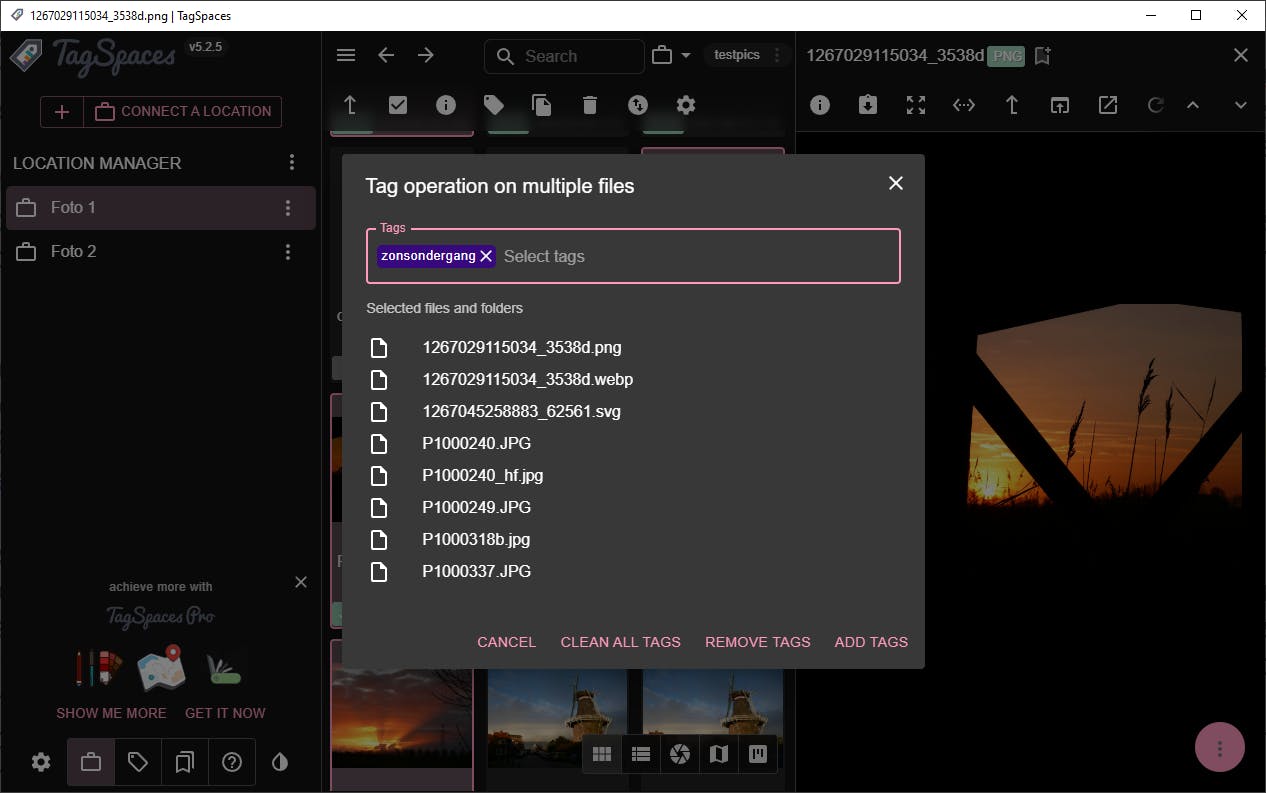Remove the zonsondergang tag chip
This screenshot has width=1266, height=793.
click(x=486, y=256)
